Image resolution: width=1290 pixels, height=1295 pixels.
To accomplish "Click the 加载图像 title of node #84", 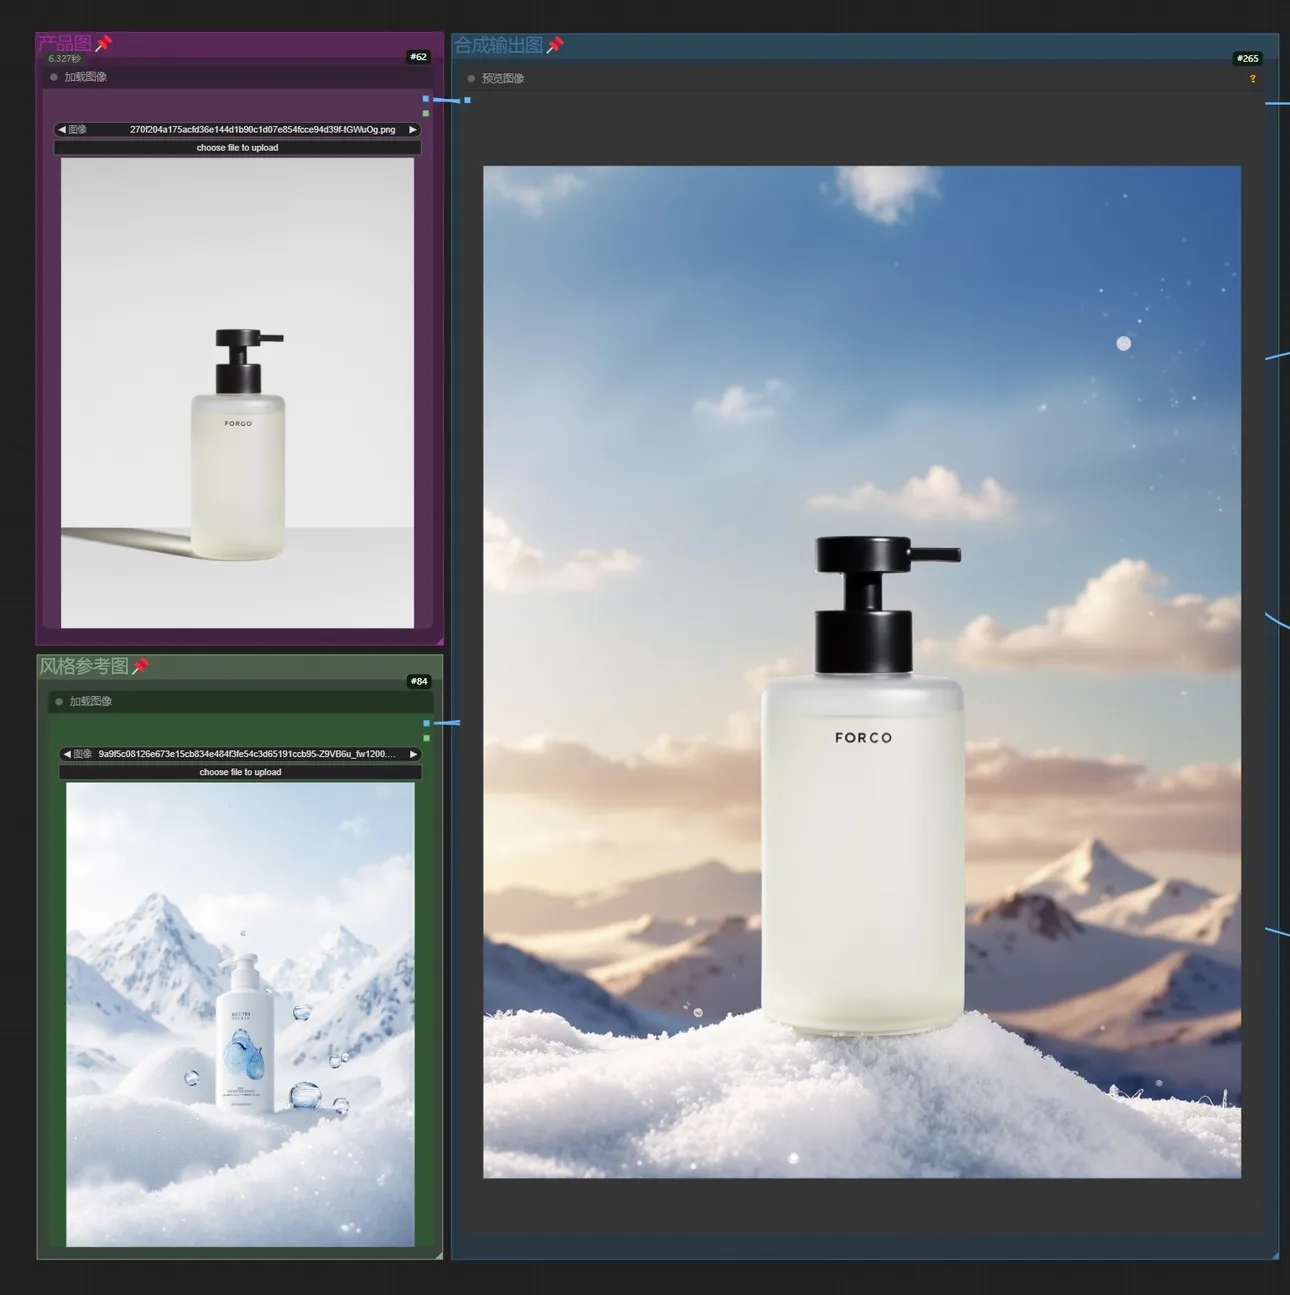I will pos(91,702).
